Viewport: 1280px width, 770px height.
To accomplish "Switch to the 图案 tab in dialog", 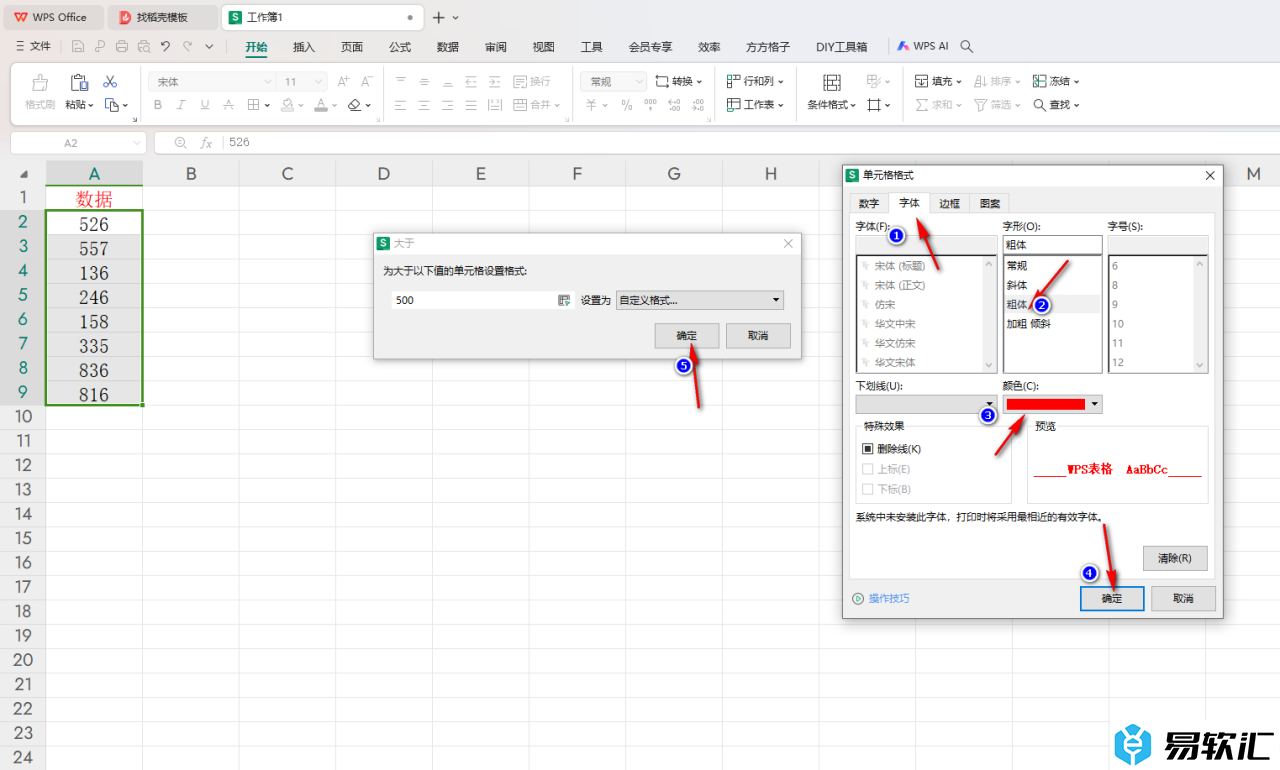I will (989, 203).
